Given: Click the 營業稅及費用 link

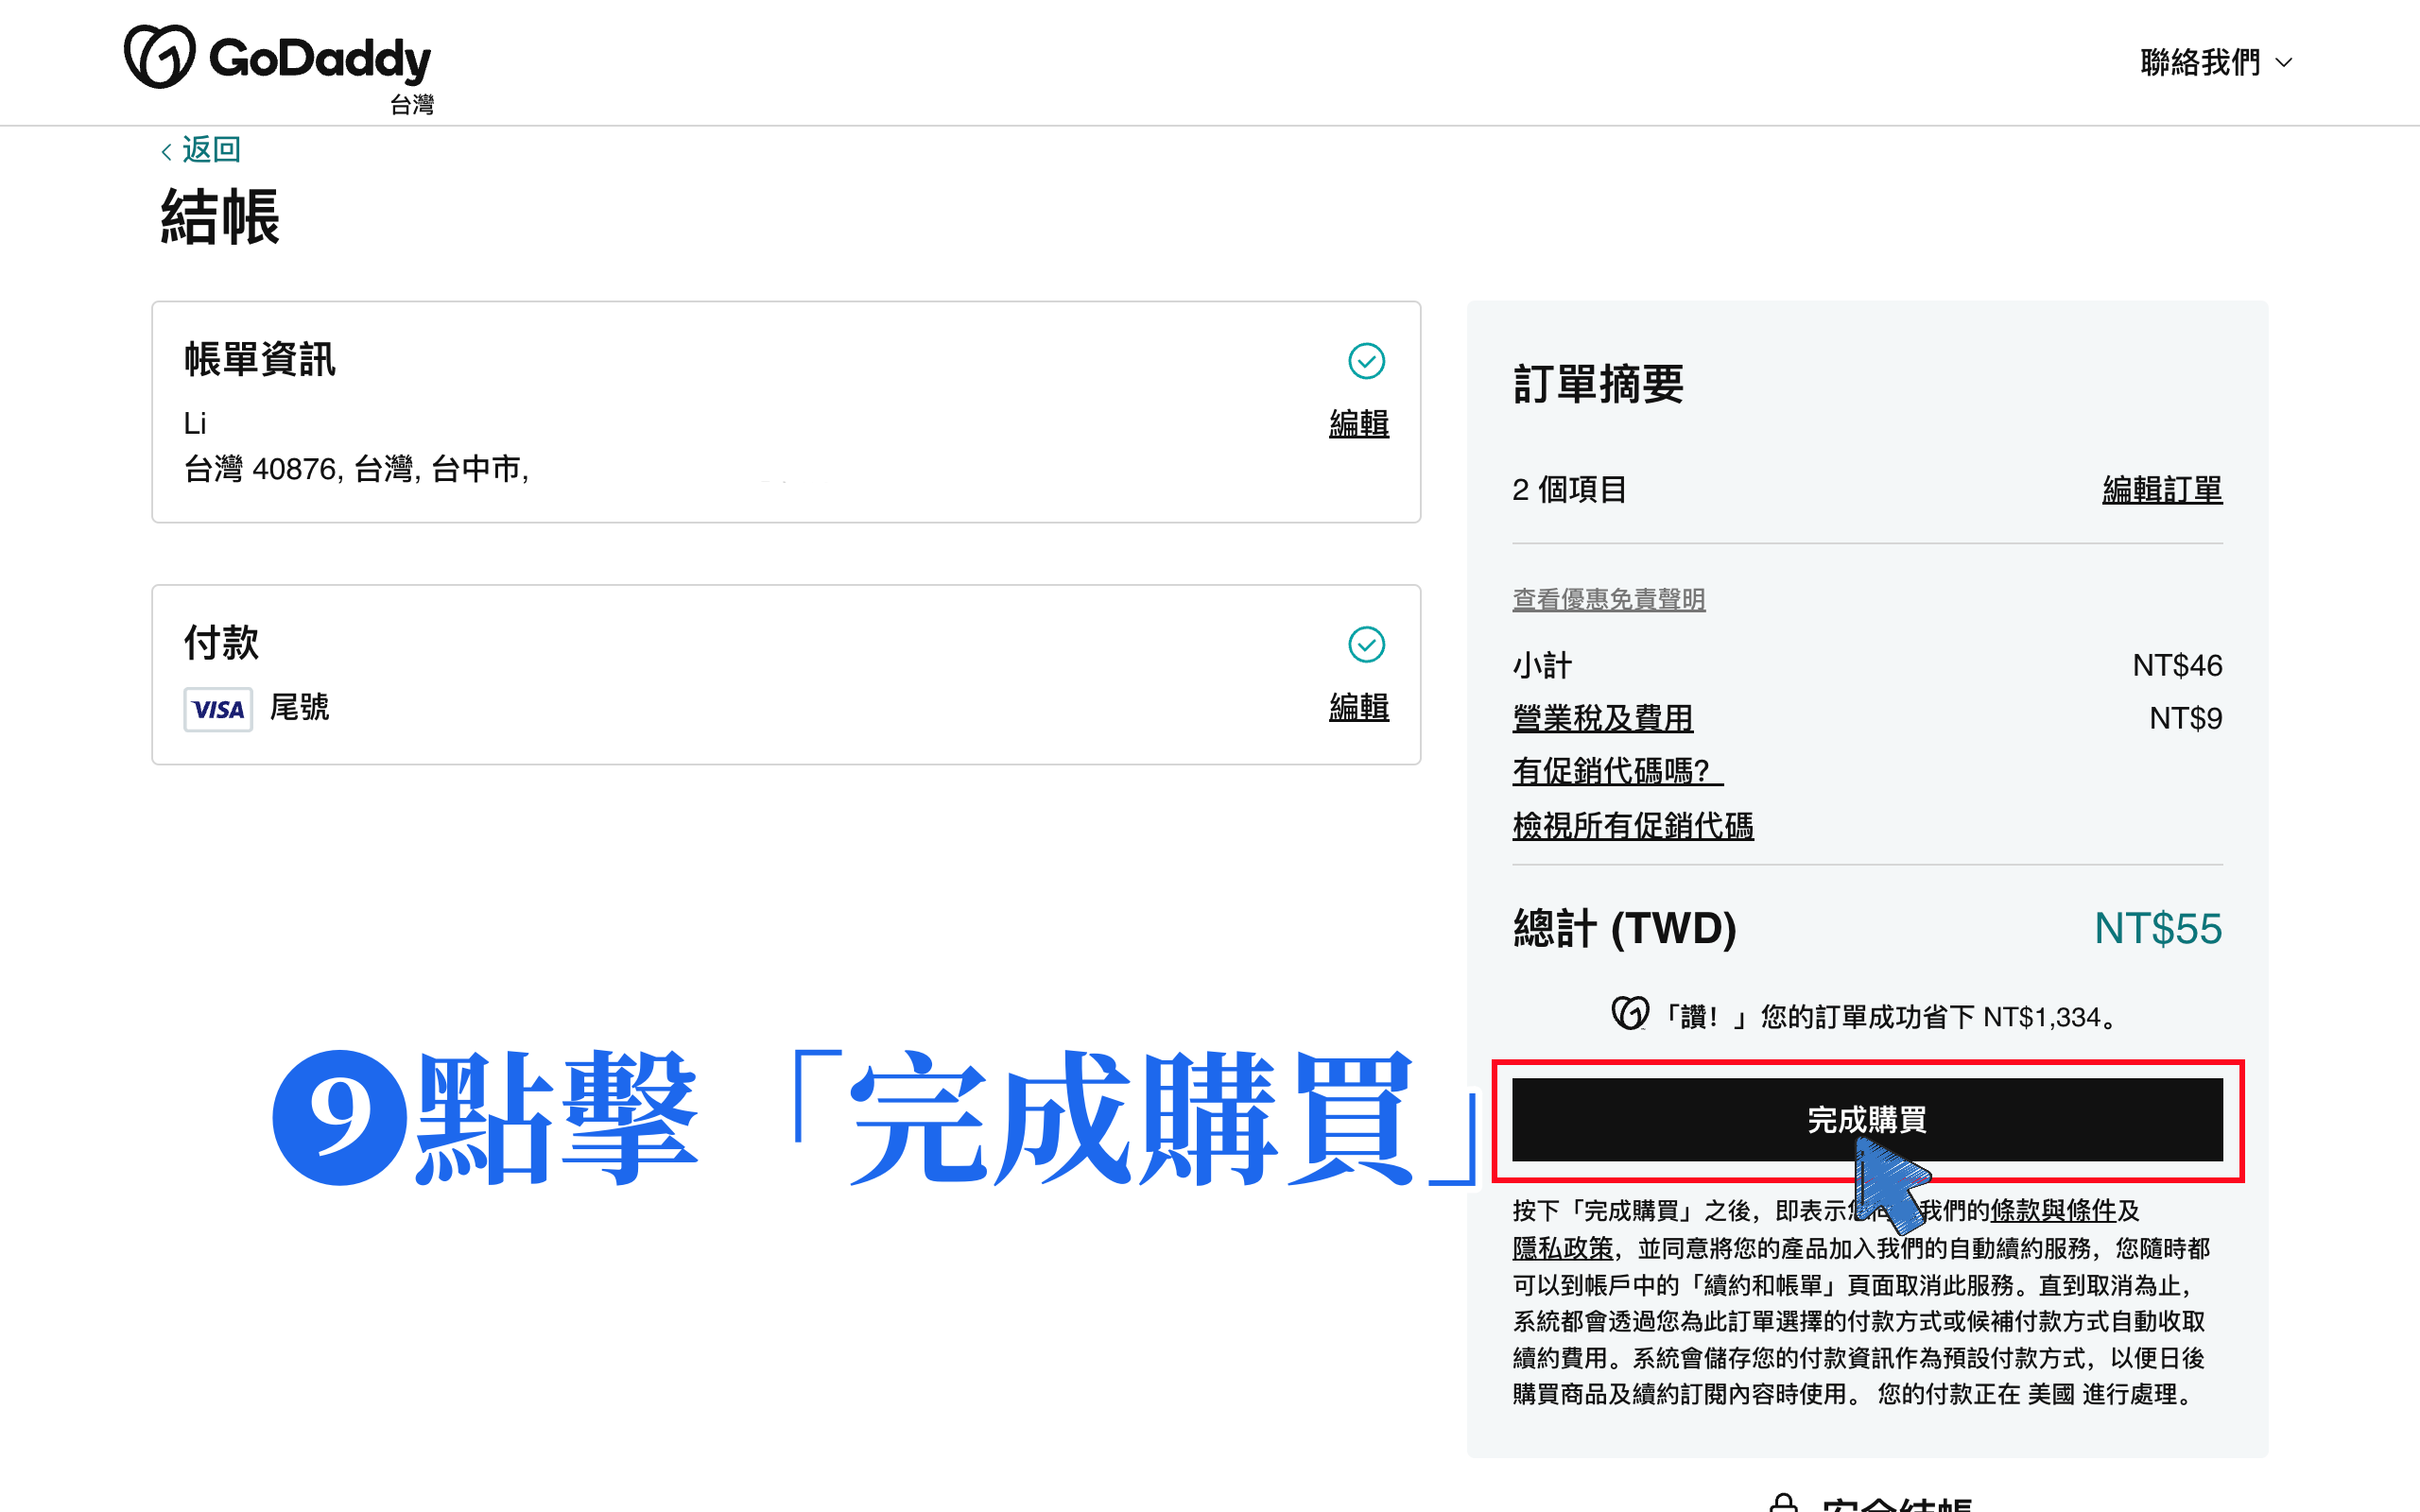Looking at the screenshot, I should 1602,718.
